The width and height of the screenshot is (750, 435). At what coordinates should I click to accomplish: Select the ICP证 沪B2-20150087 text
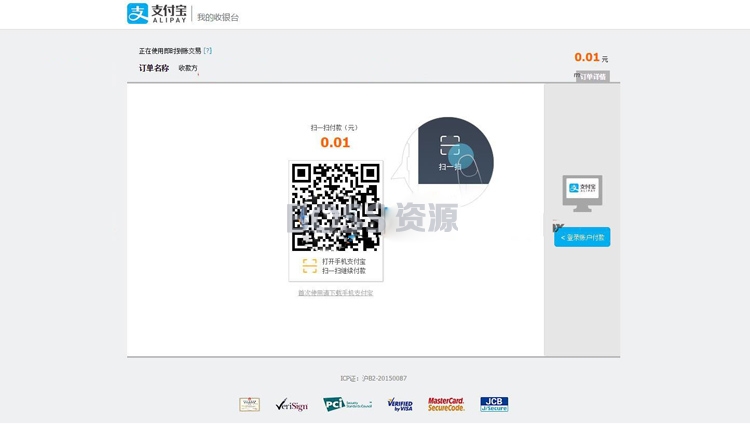click(374, 378)
